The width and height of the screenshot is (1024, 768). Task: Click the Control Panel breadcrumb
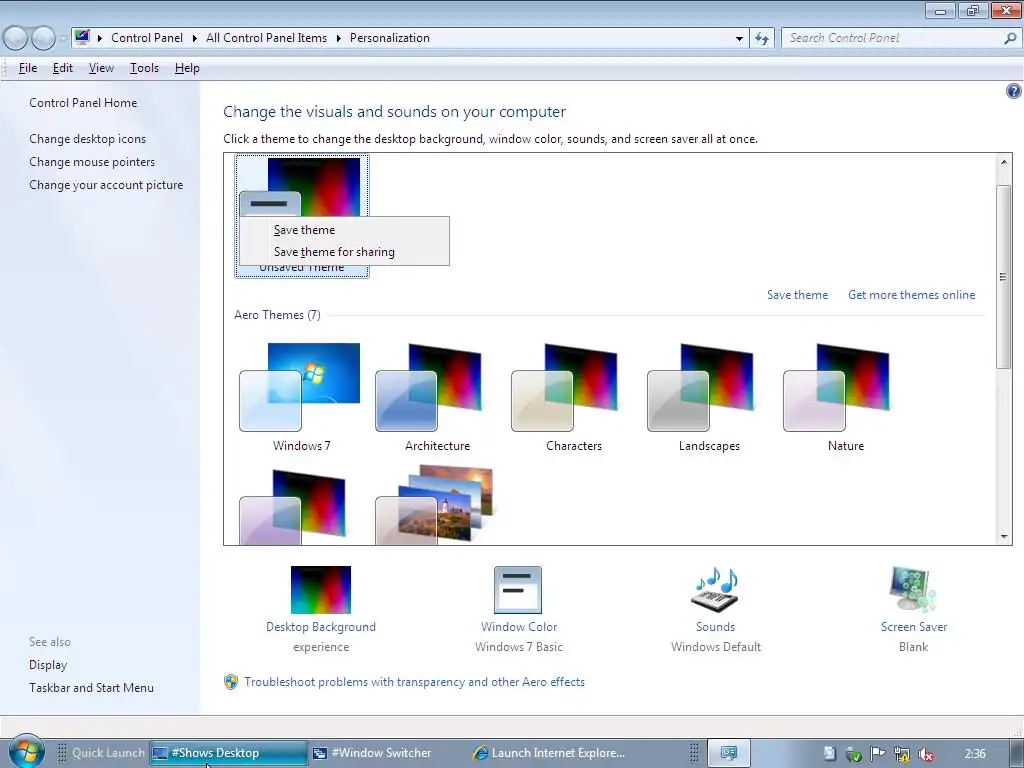(x=147, y=38)
